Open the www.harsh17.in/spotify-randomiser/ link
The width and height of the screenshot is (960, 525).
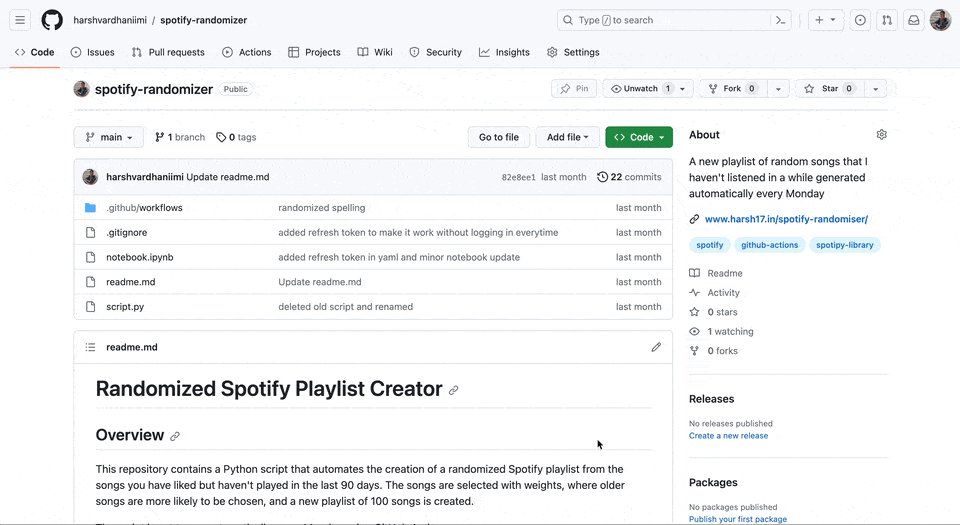786,219
